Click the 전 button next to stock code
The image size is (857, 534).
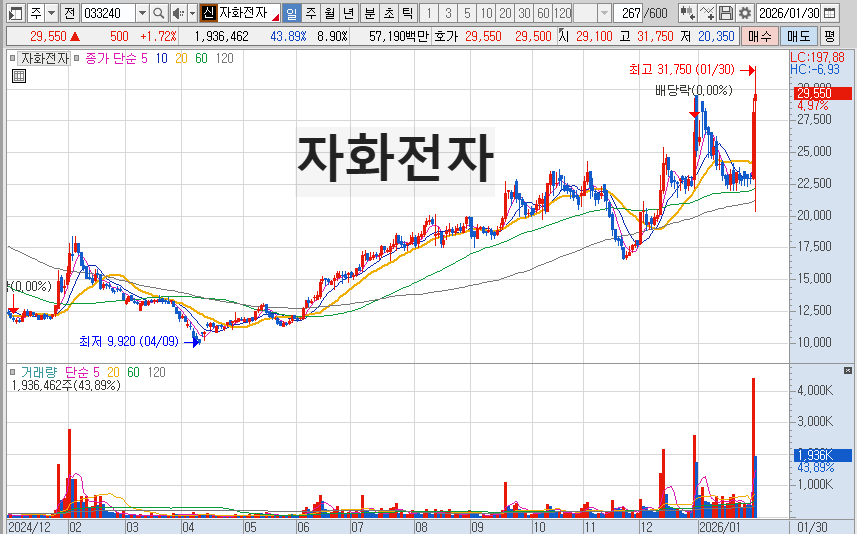(69, 13)
